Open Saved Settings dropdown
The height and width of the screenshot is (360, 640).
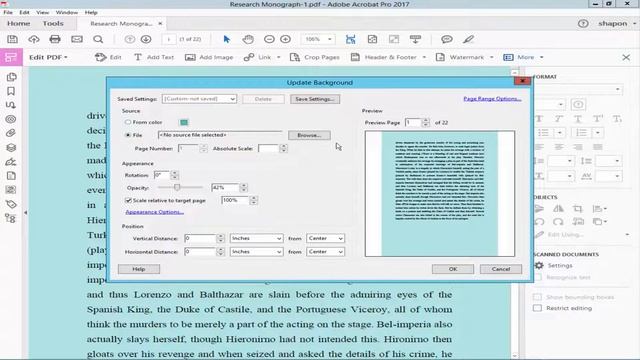(x=199, y=99)
